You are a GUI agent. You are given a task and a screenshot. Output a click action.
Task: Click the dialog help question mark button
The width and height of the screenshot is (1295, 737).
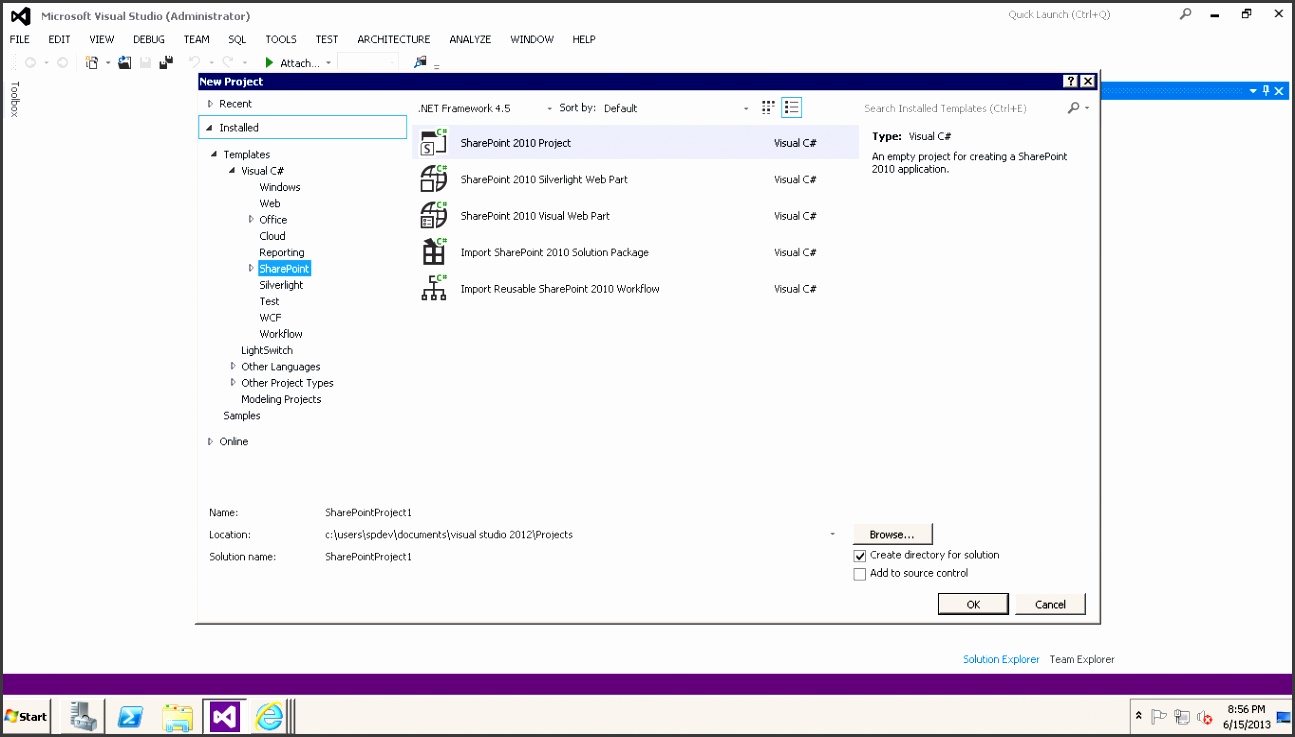[x=1070, y=82]
